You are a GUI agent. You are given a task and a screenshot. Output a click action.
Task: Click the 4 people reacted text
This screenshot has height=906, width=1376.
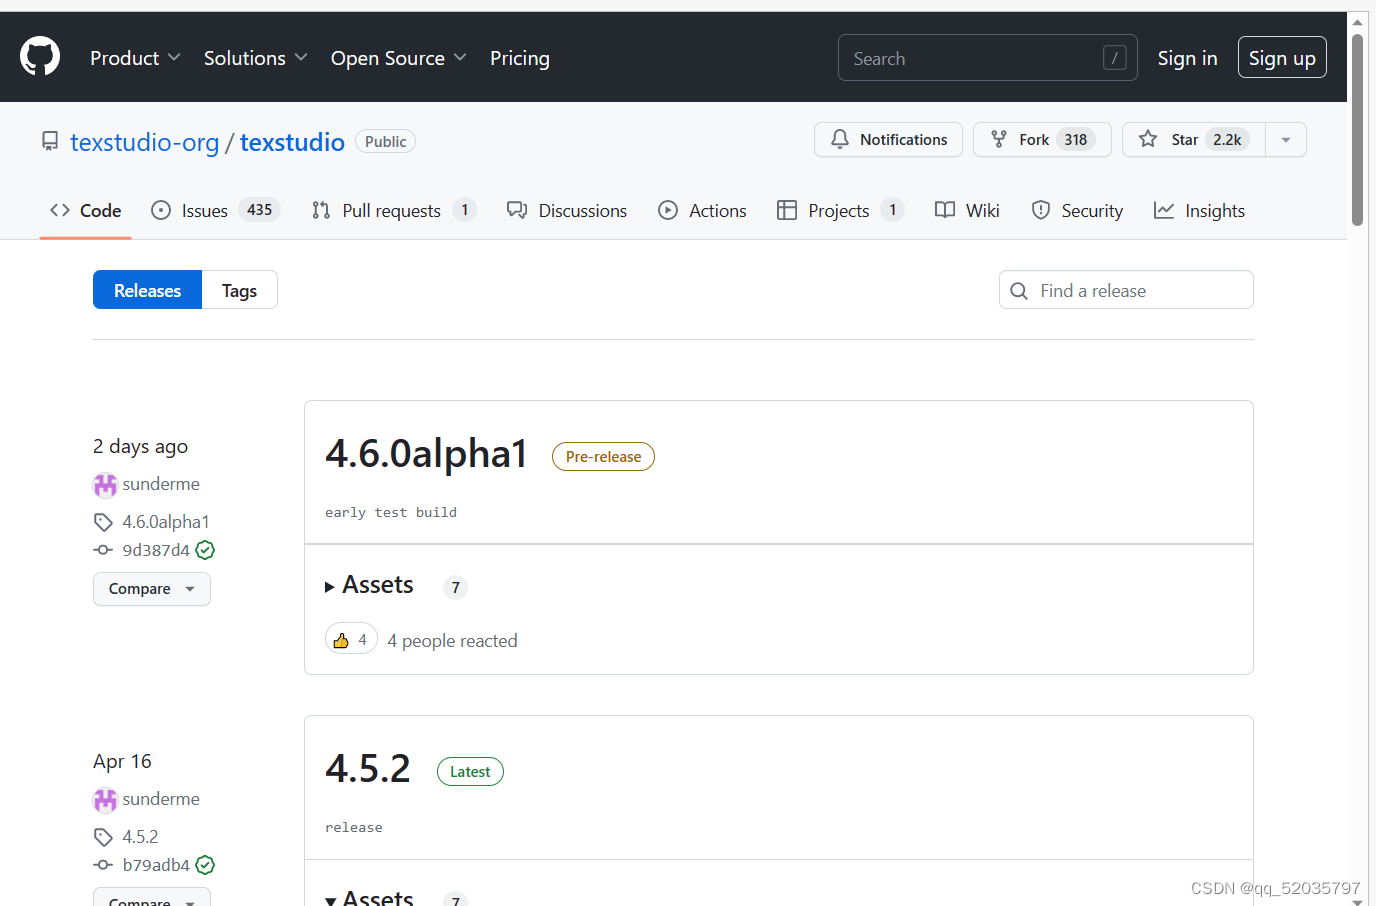click(x=453, y=641)
